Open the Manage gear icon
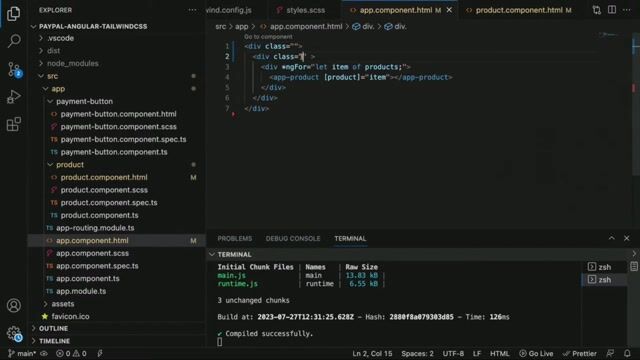The image size is (640, 360). (x=14, y=333)
